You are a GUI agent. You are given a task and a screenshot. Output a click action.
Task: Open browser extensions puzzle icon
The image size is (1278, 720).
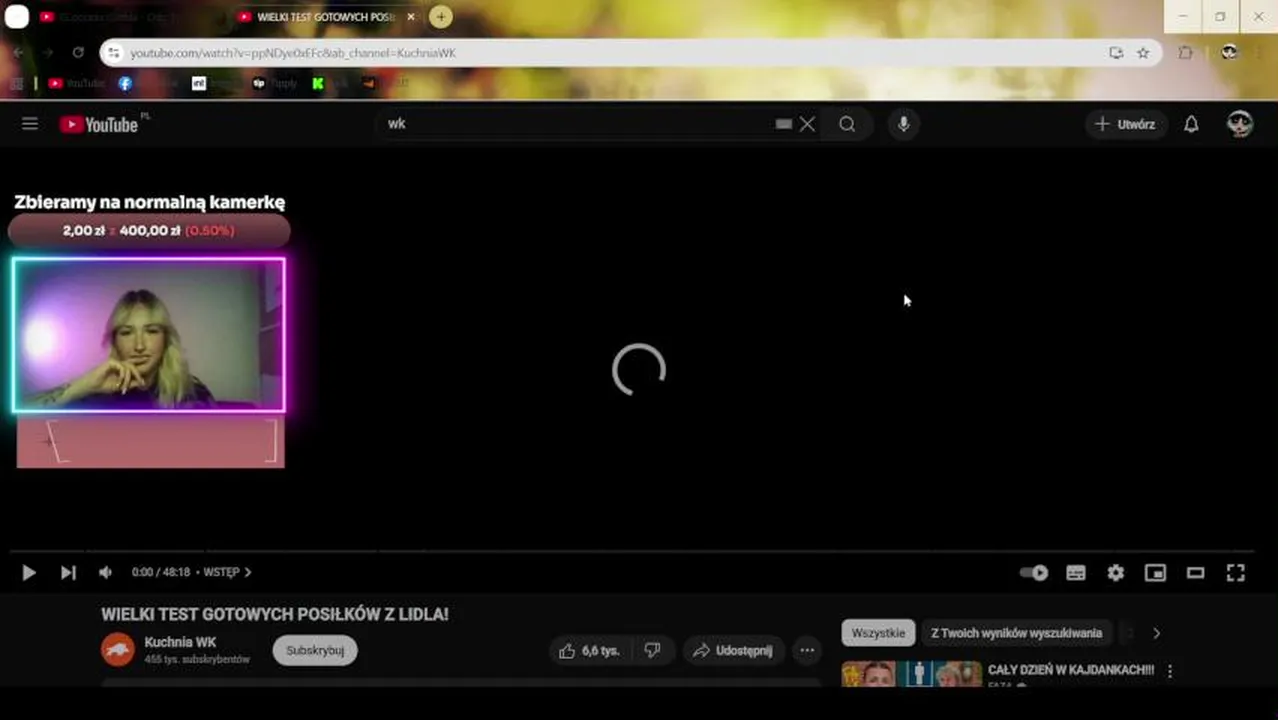(1186, 52)
